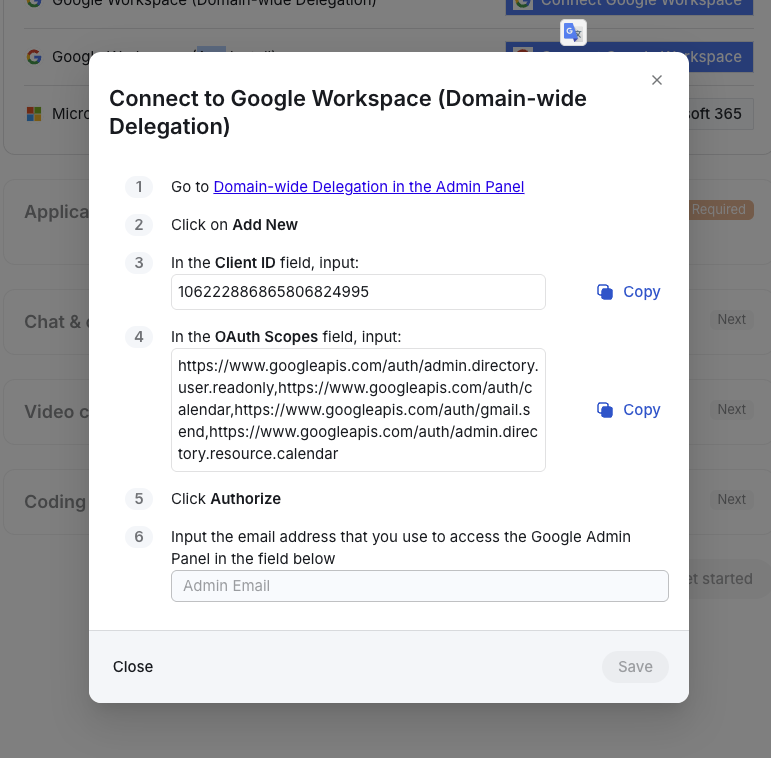The height and width of the screenshot is (758, 771).
Task: Click the Microsoft 365 button behind dialog
Action: pos(721,114)
